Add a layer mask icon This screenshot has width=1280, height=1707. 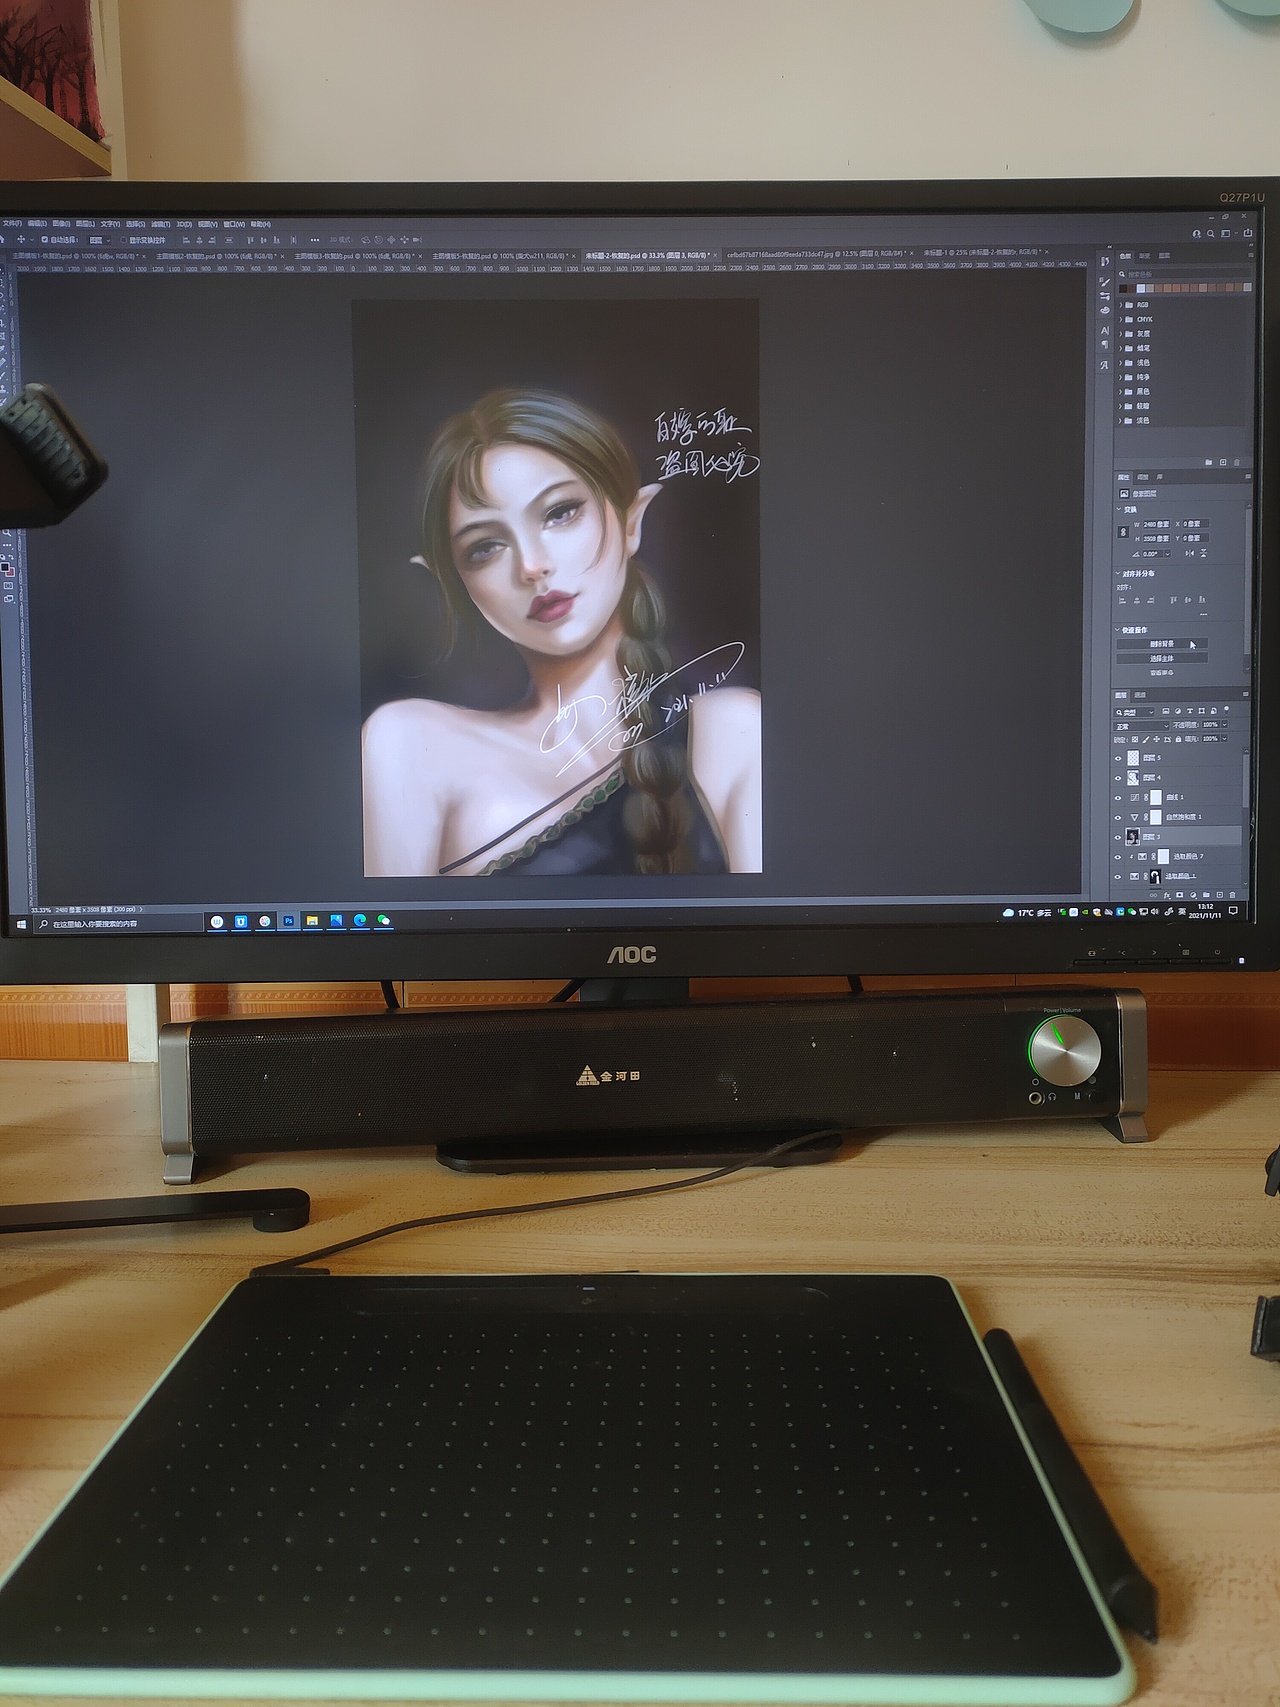(1179, 895)
